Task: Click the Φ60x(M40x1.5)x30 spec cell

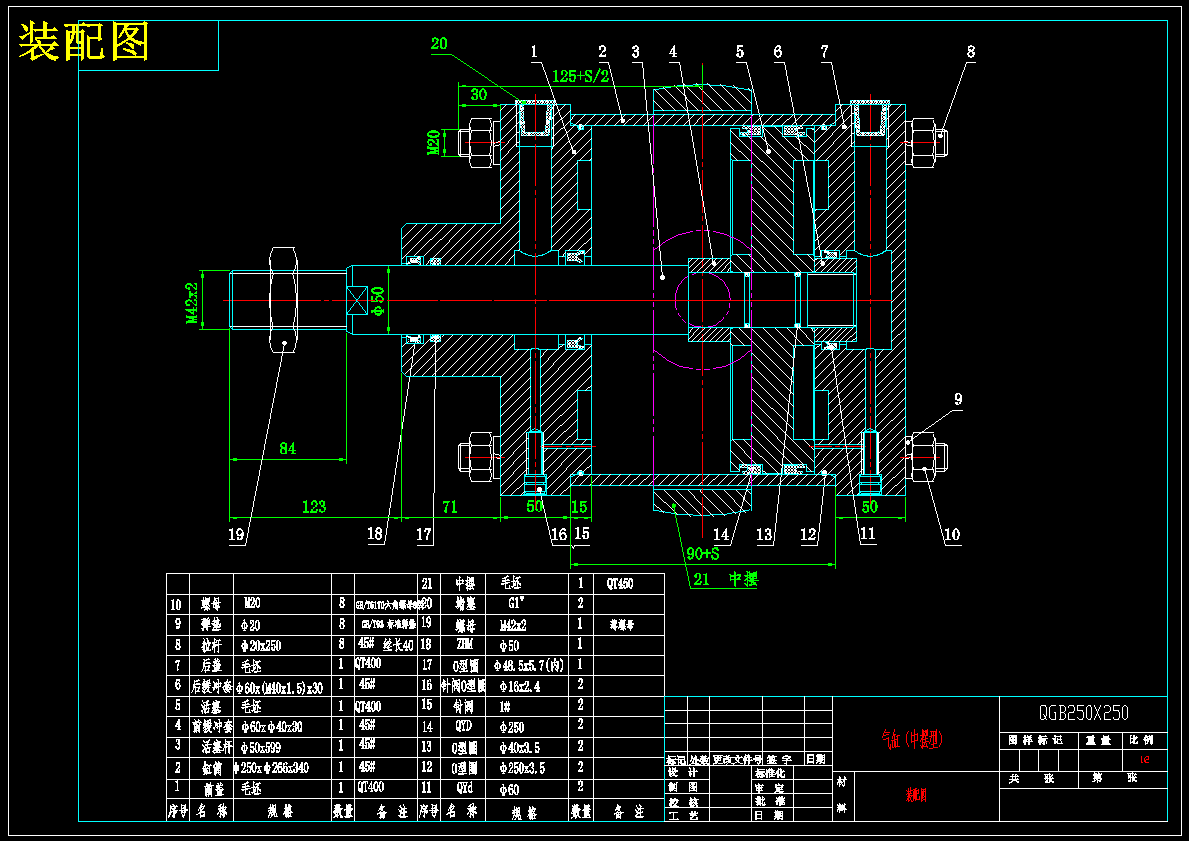Action: 280,687
